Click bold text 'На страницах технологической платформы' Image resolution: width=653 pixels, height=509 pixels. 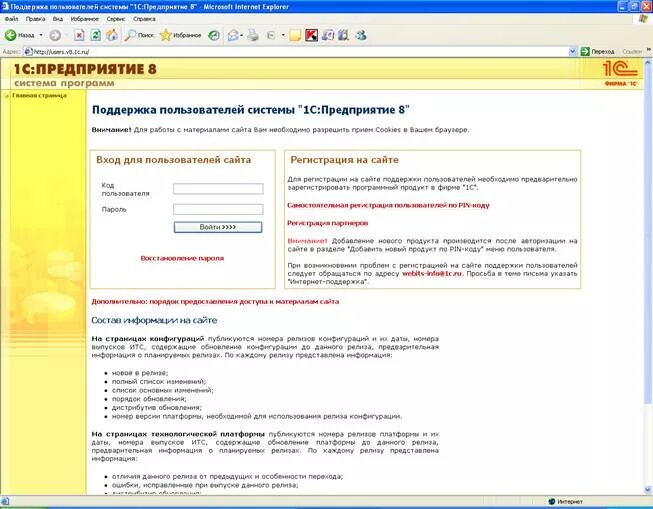[x=178, y=434]
